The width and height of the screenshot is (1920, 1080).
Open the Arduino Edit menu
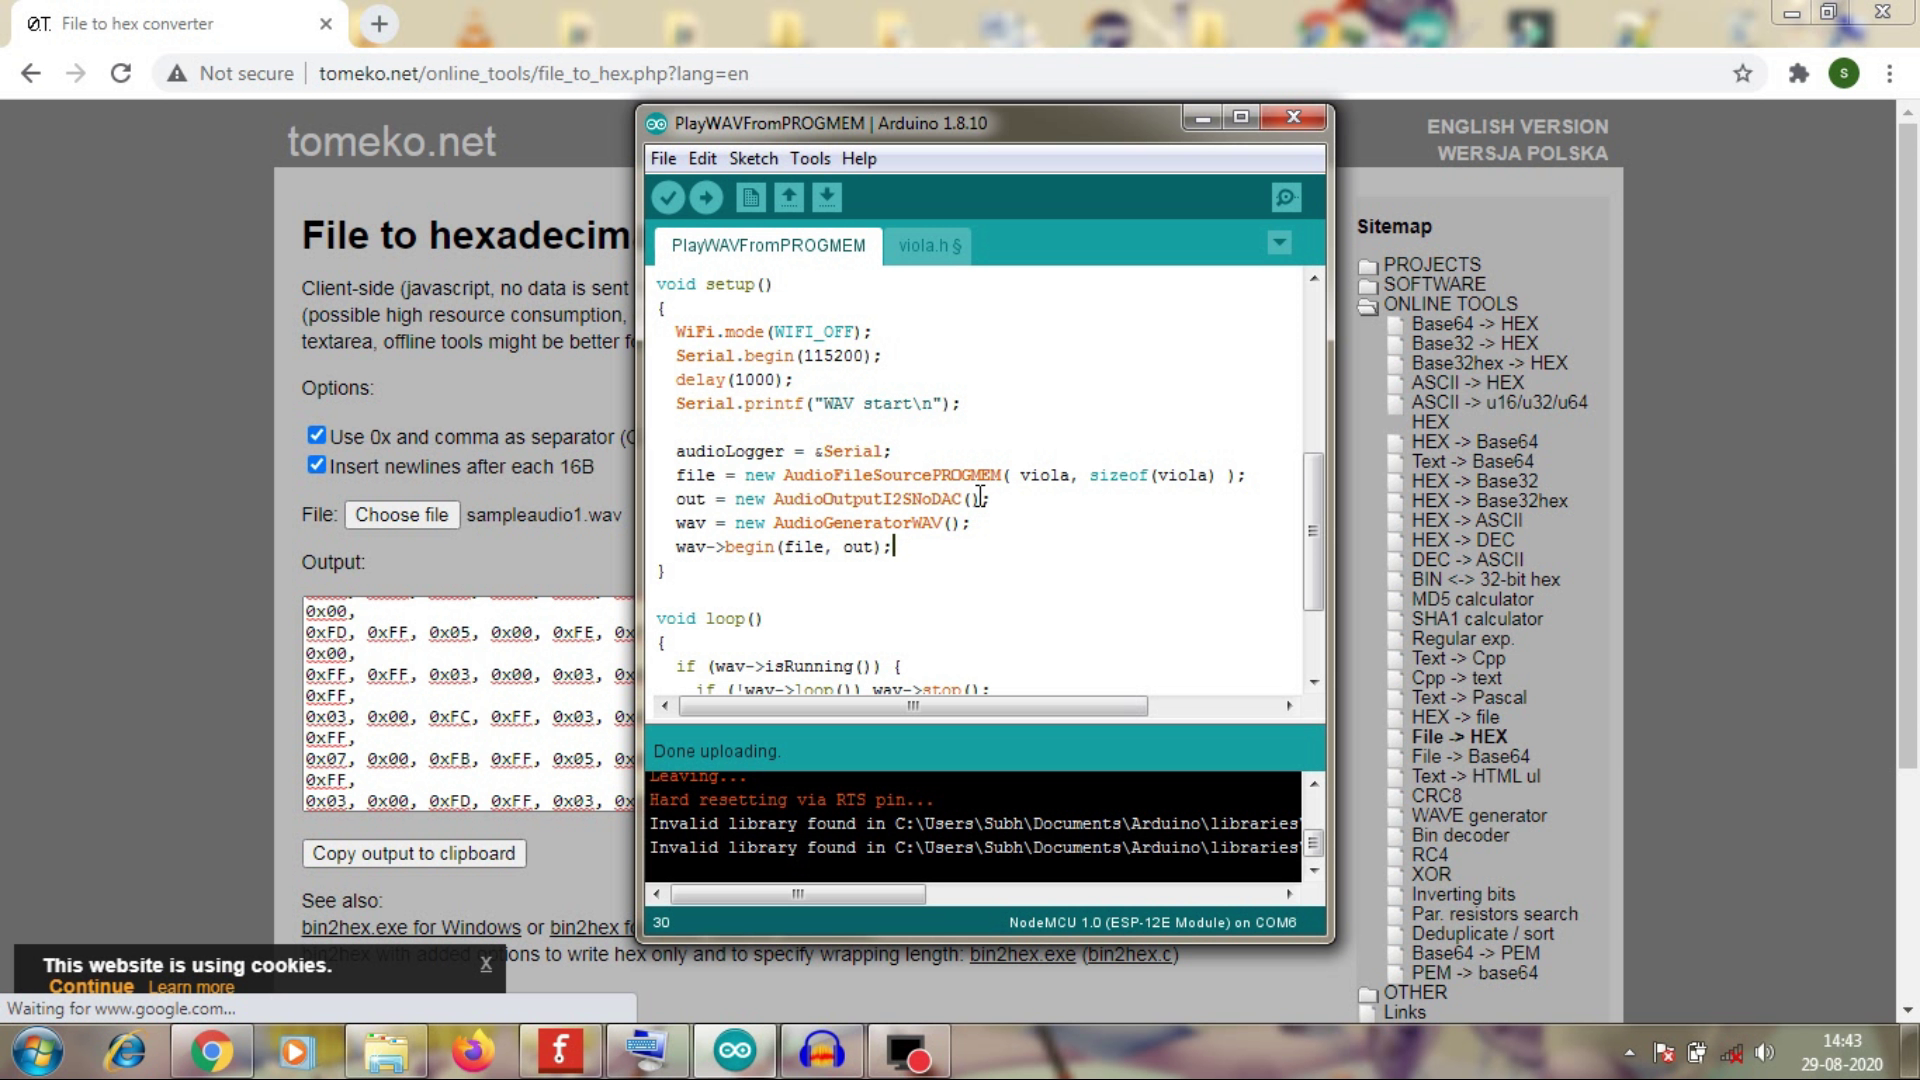point(702,158)
